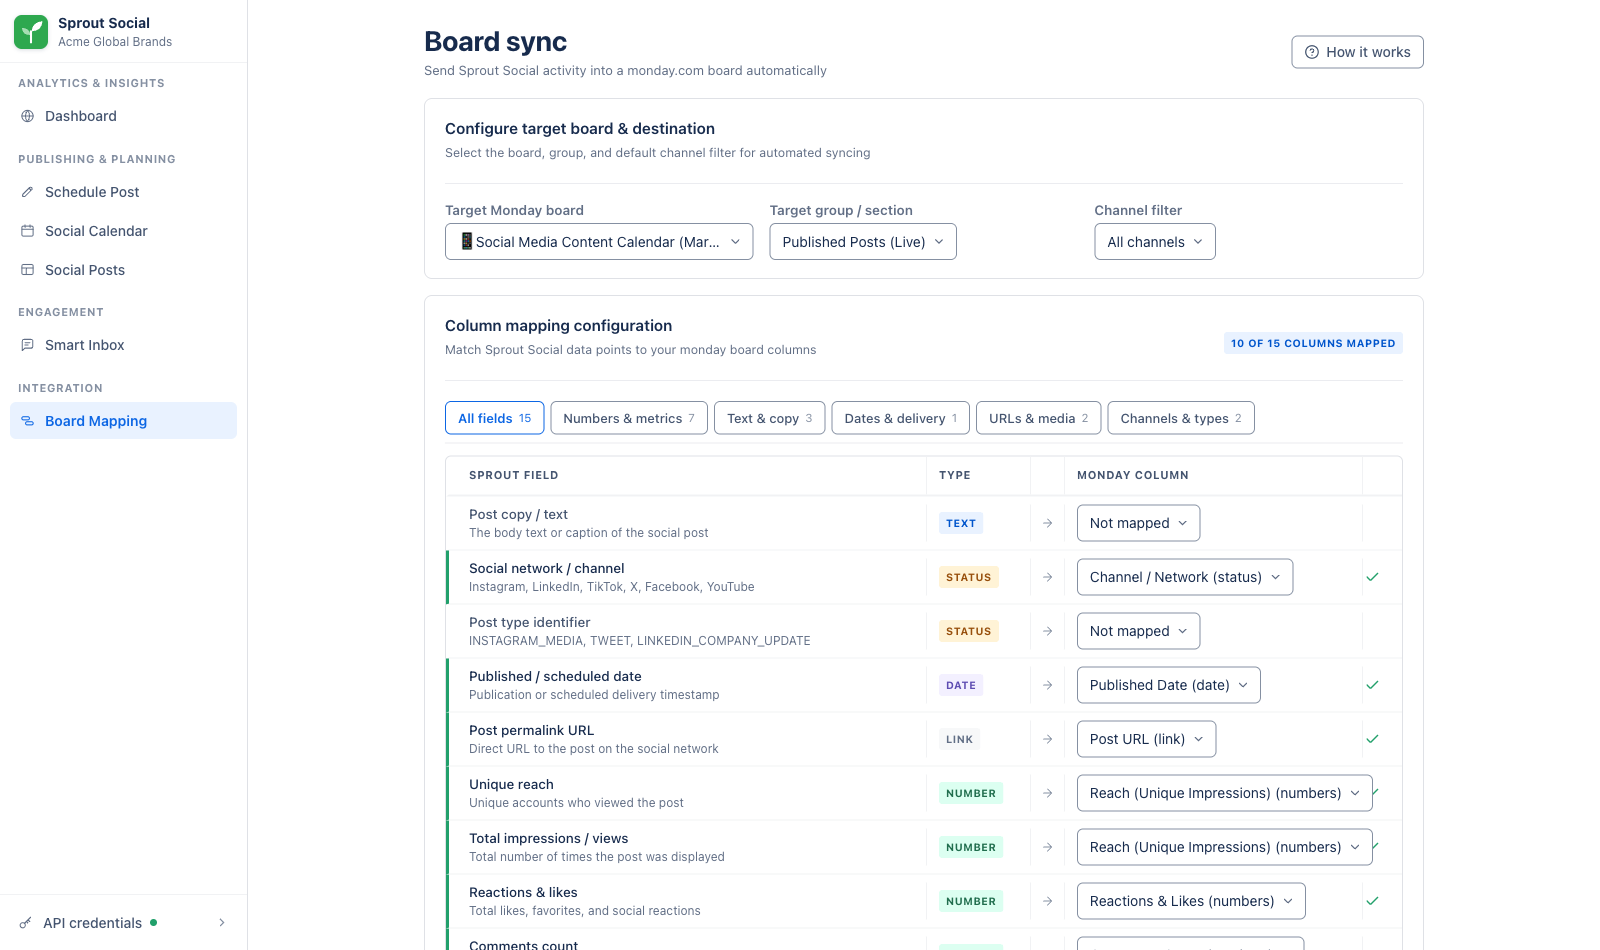Click the green checkmark in Published / scheduled date row

tap(1372, 685)
